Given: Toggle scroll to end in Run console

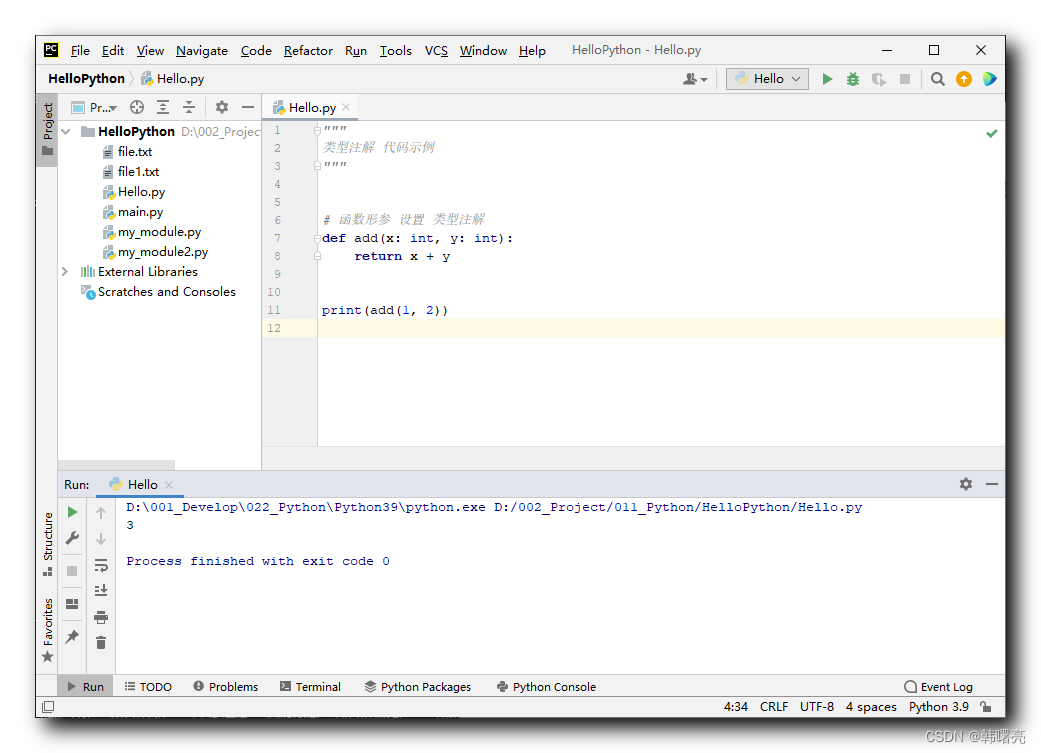Looking at the screenshot, I should click(101, 590).
